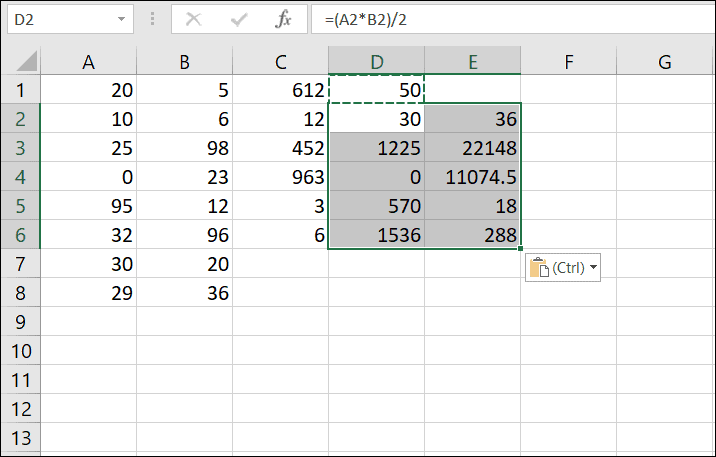Click cell A3 containing 25
This screenshot has height=457, width=716.
pyautogui.click(x=89, y=147)
